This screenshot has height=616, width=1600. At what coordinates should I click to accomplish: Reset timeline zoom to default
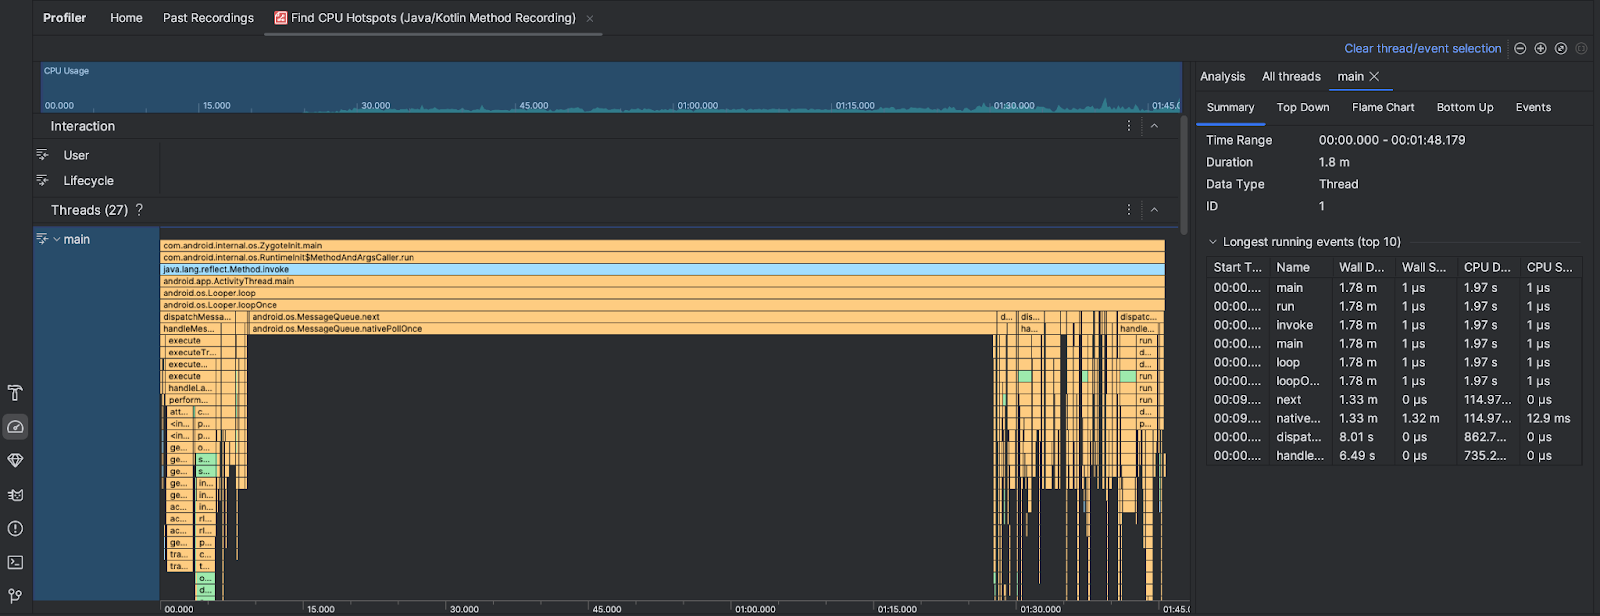1560,49
